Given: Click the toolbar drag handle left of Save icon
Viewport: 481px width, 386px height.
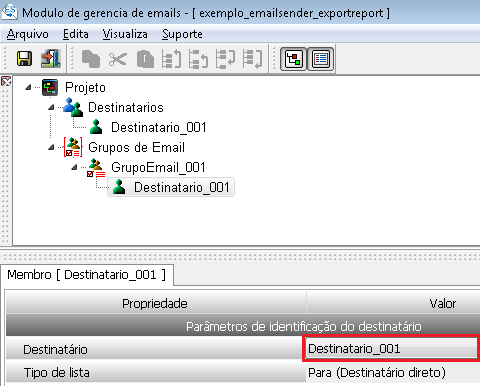Looking at the screenshot, I should coord(4,59).
